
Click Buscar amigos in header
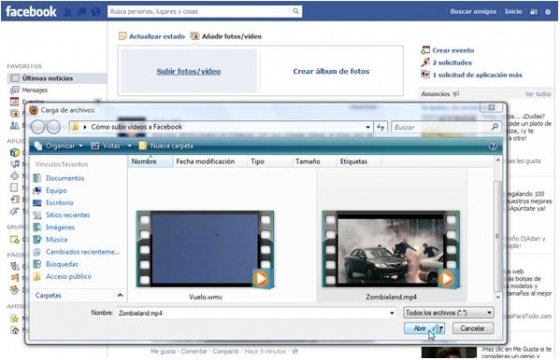point(473,11)
